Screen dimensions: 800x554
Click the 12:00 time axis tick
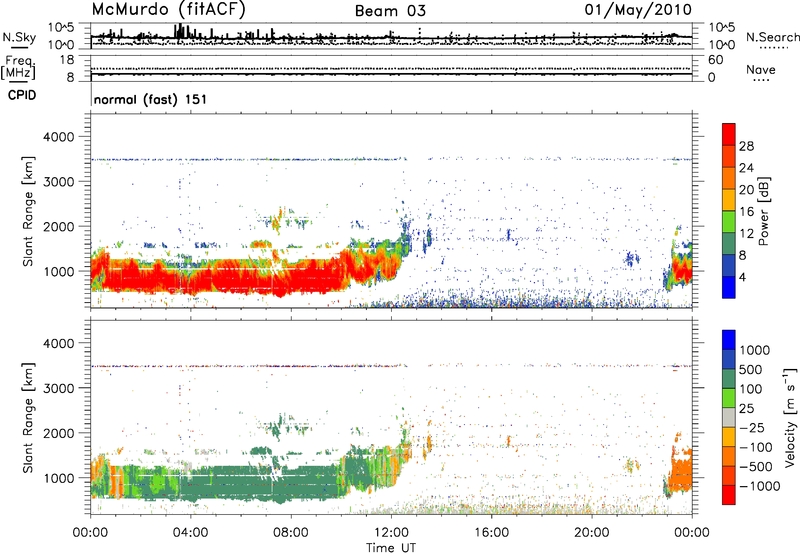tap(391, 533)
